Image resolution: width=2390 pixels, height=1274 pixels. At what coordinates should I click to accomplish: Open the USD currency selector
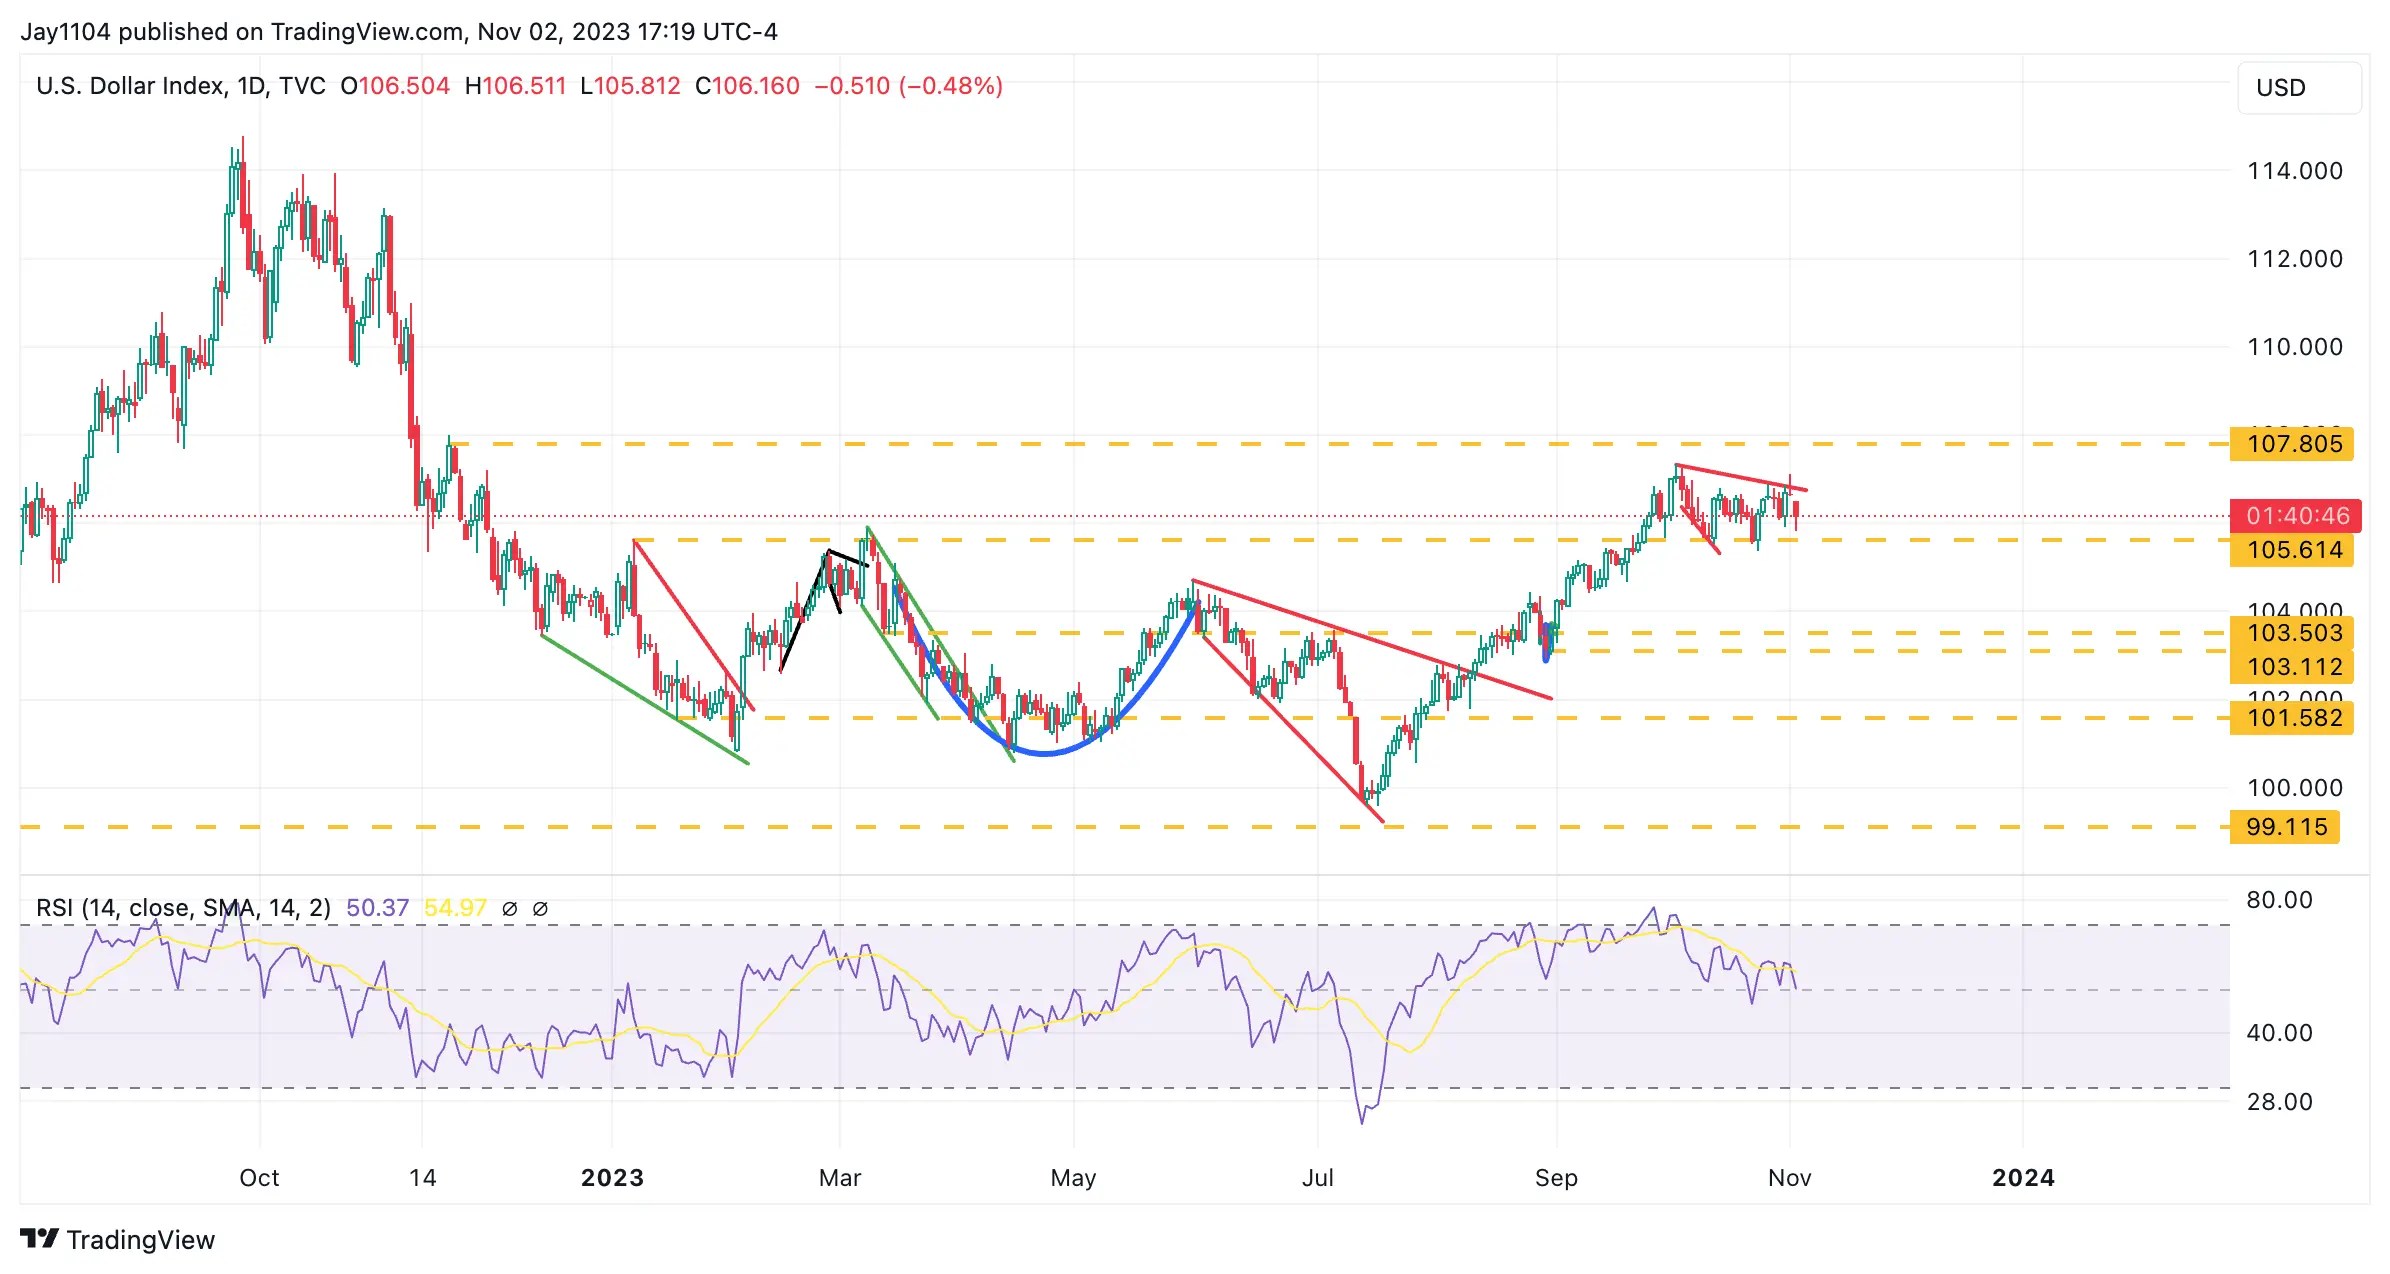[2299, 88]
